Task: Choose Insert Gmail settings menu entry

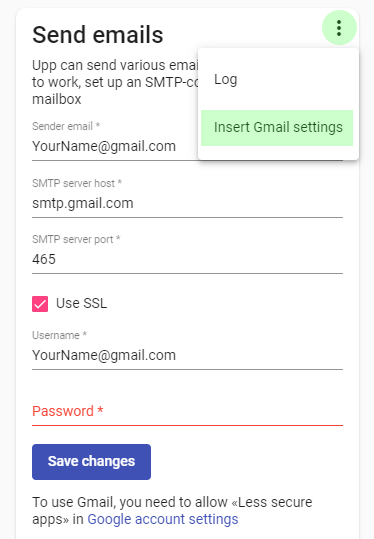Action: 277,128
